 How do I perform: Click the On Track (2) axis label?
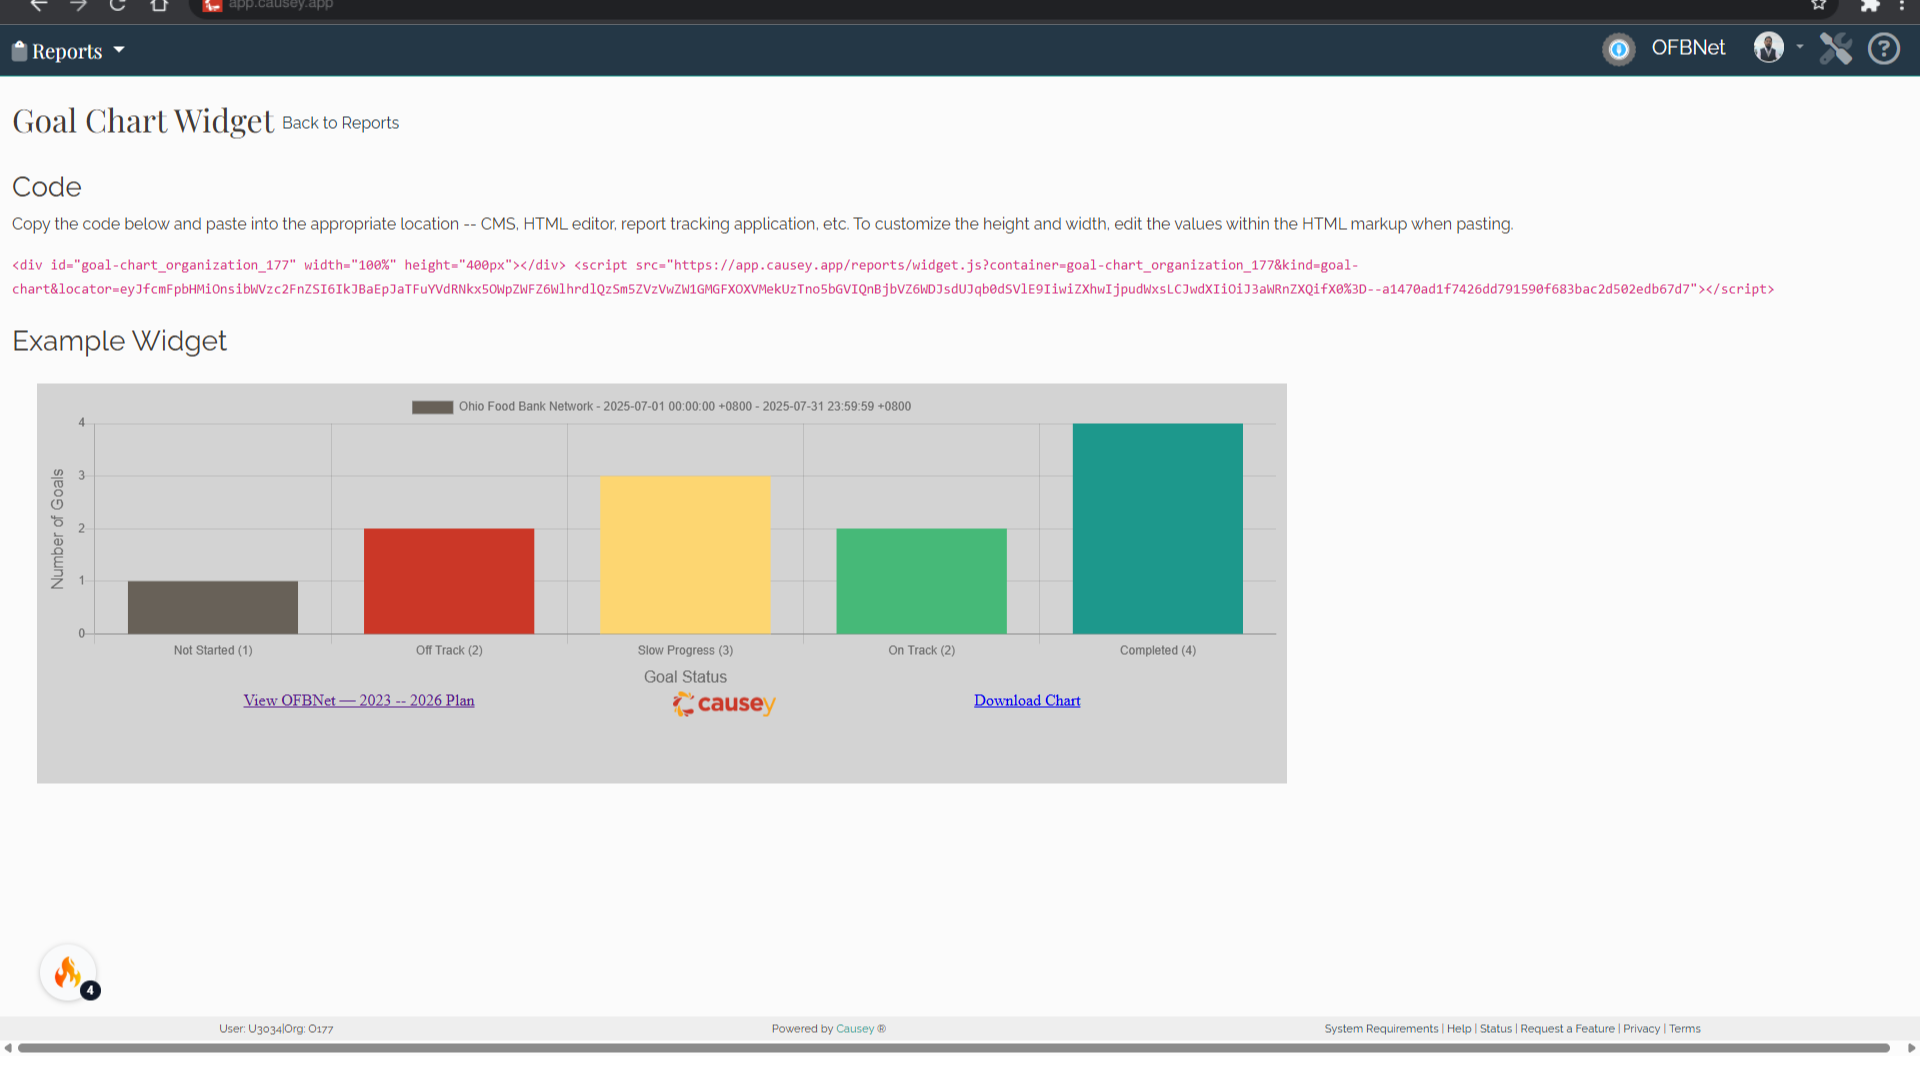921,650
